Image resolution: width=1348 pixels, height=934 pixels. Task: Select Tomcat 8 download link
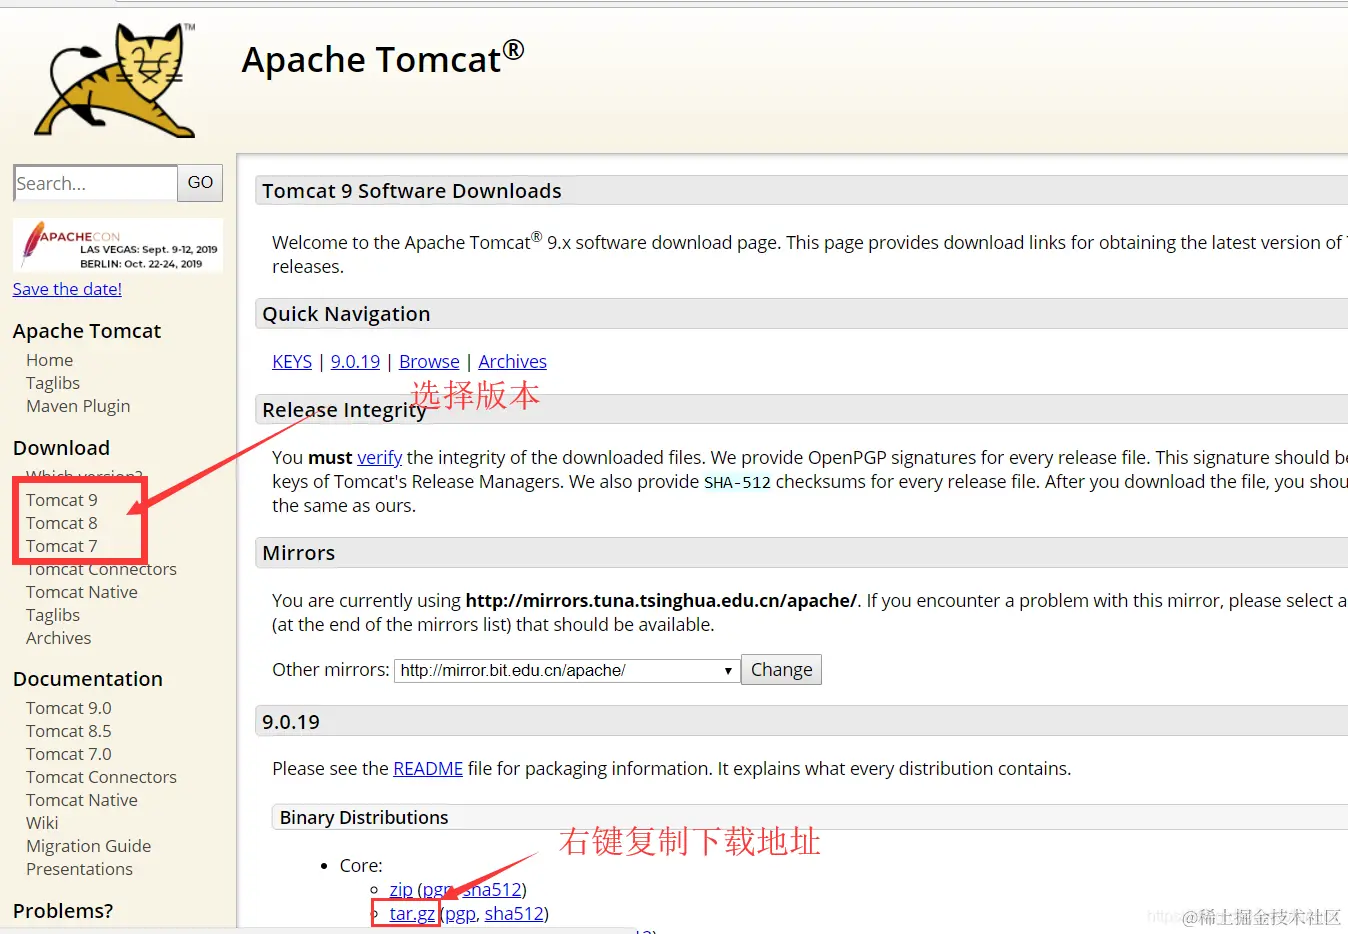62,523
